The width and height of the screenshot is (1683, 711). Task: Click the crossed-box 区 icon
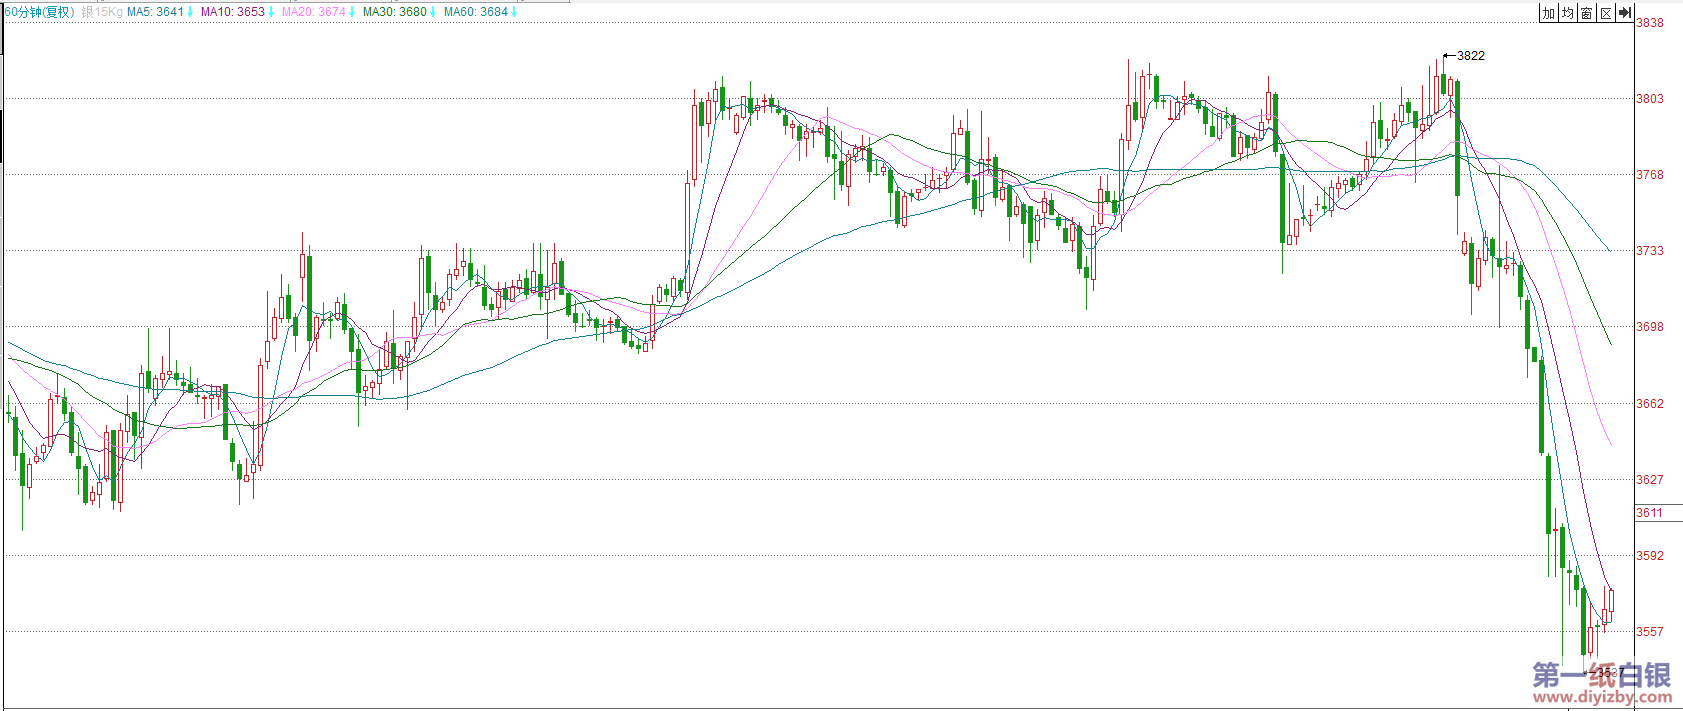click(1606, 13)
